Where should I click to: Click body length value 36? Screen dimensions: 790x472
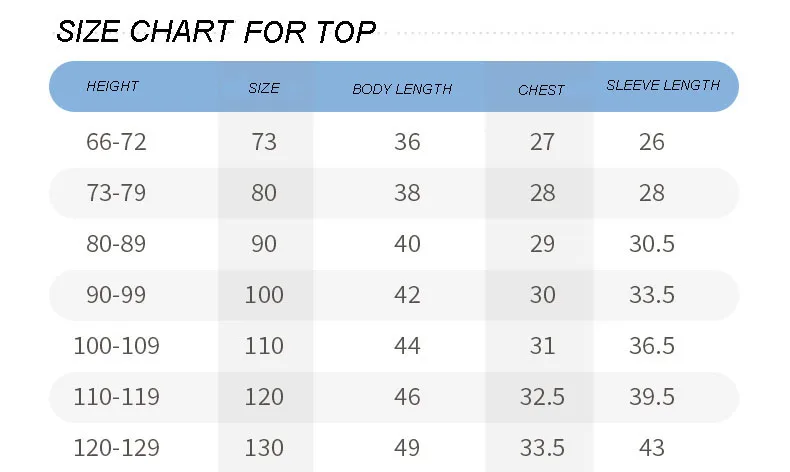click(x=407, y=142)
